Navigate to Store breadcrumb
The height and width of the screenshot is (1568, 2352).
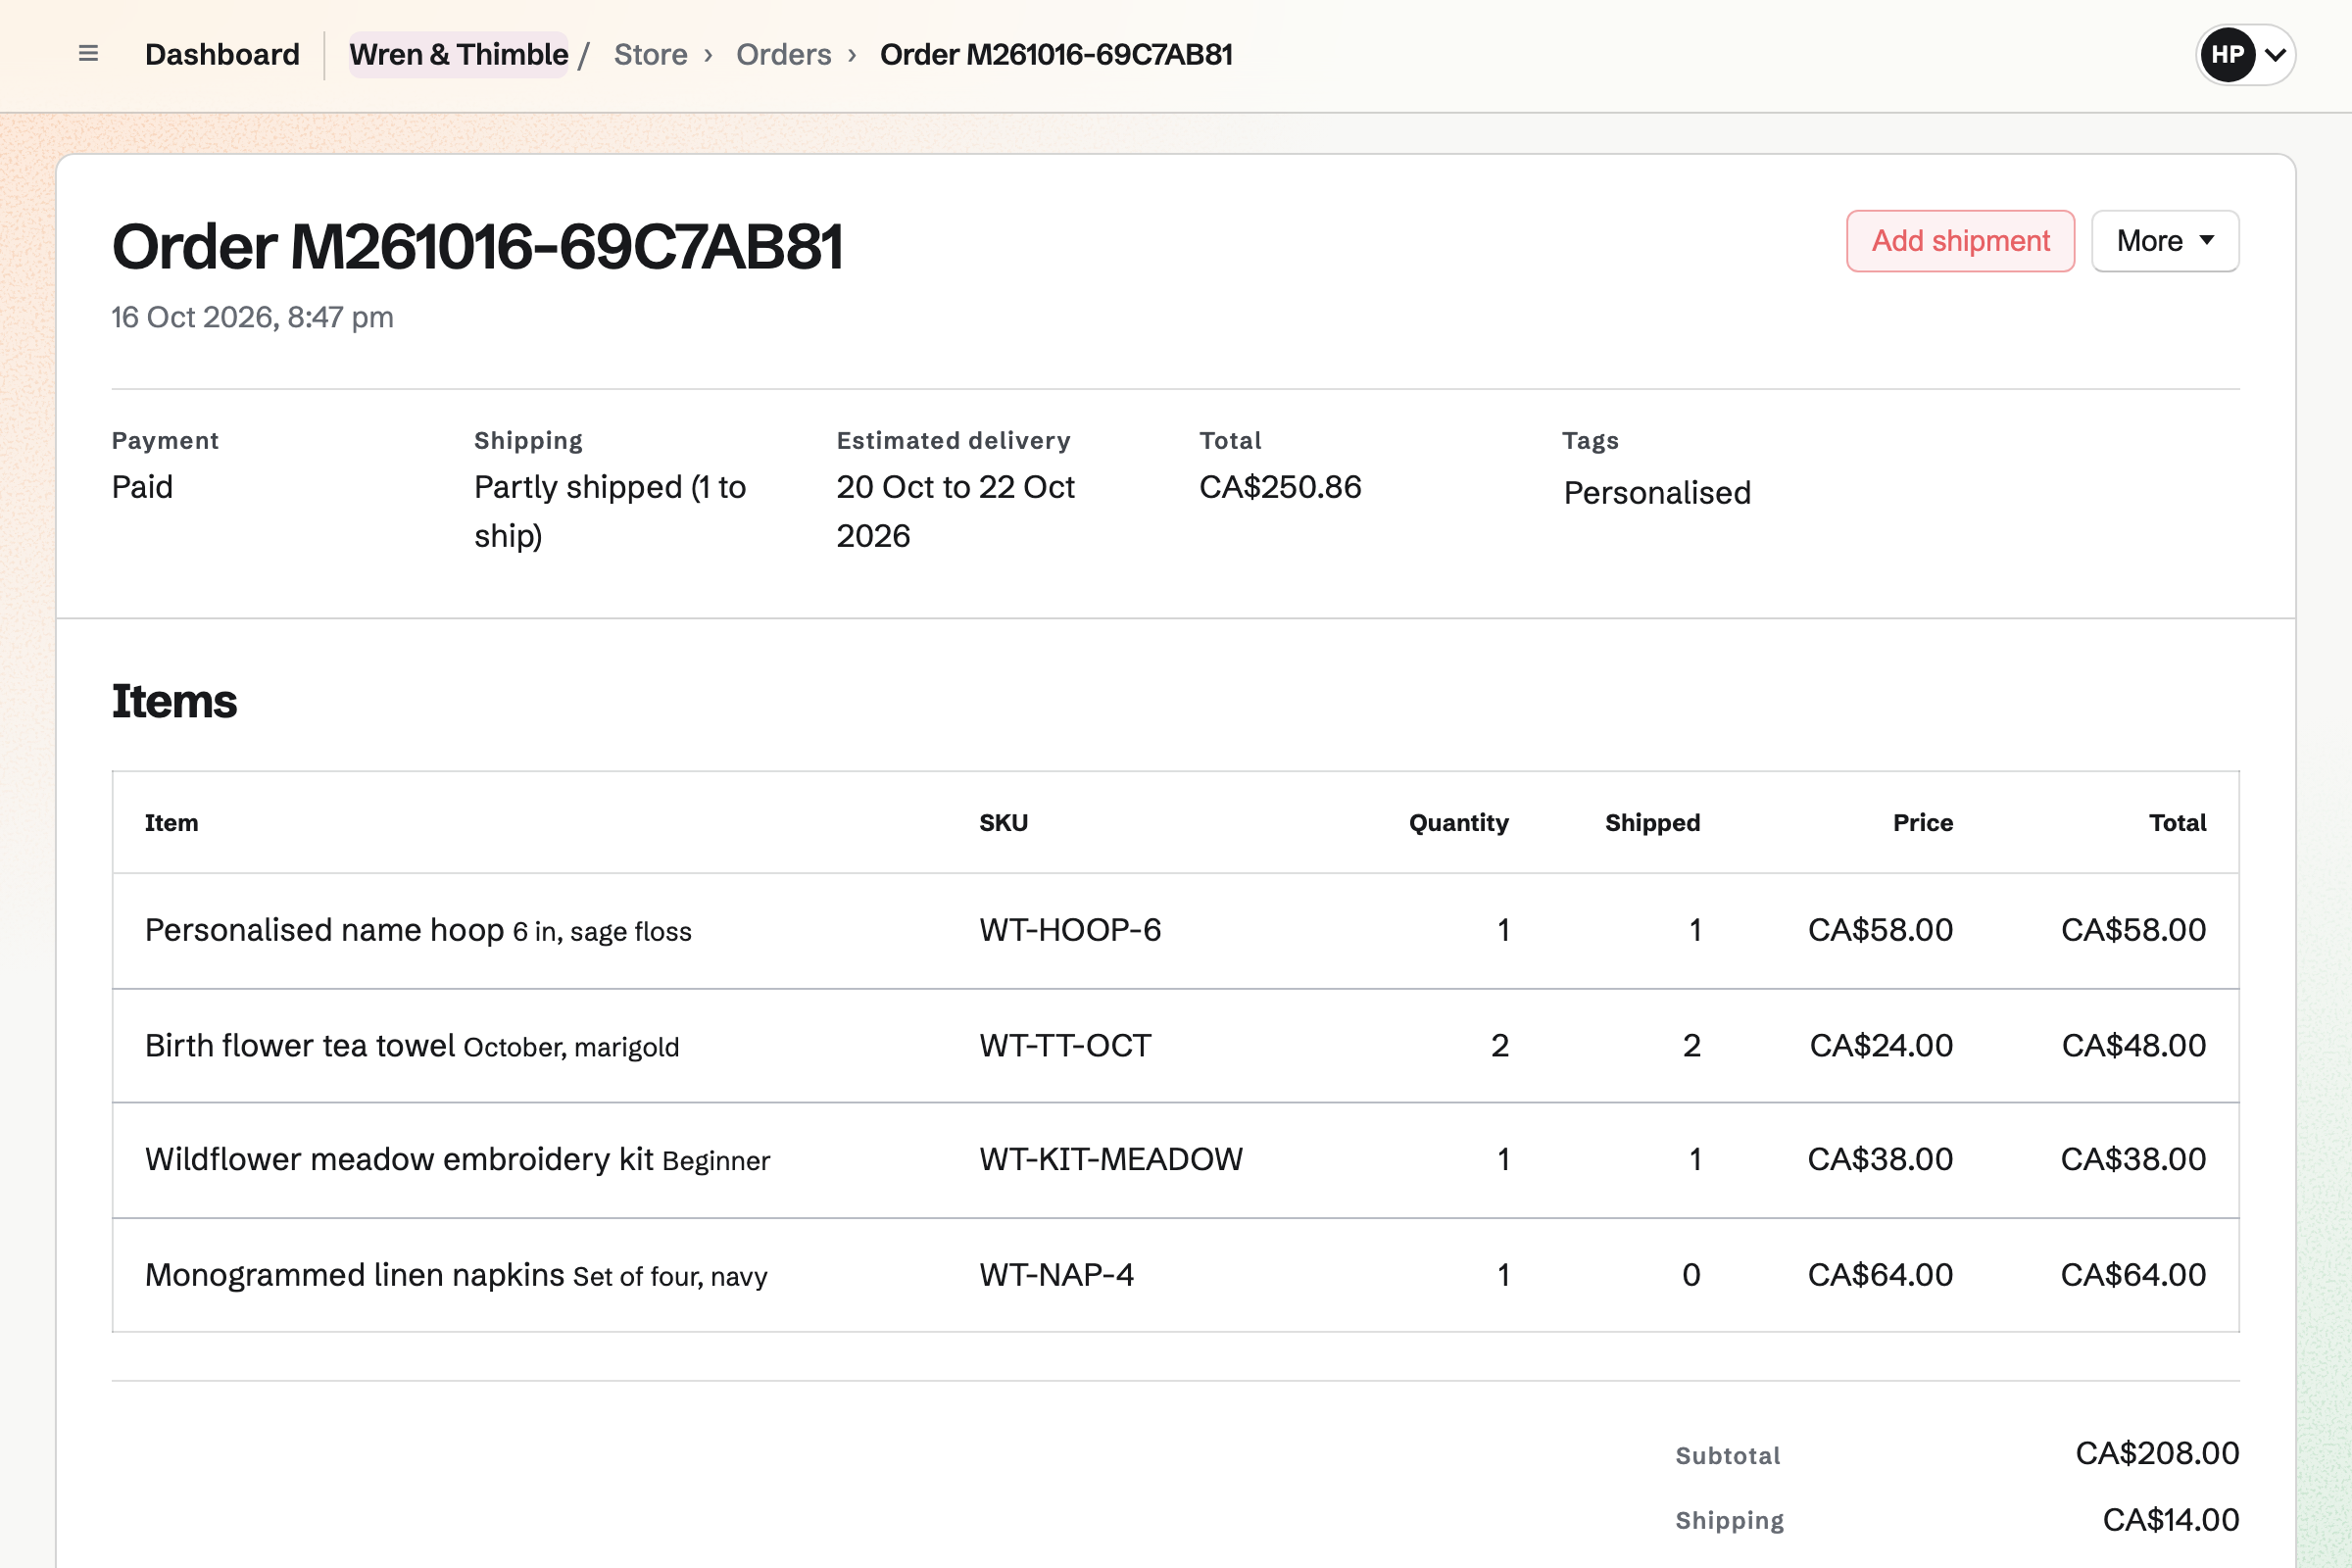click(651, 54)
